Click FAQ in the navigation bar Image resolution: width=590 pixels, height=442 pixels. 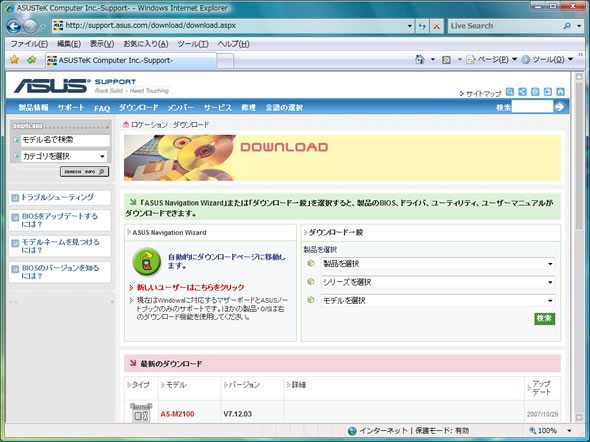click(102, 108)
